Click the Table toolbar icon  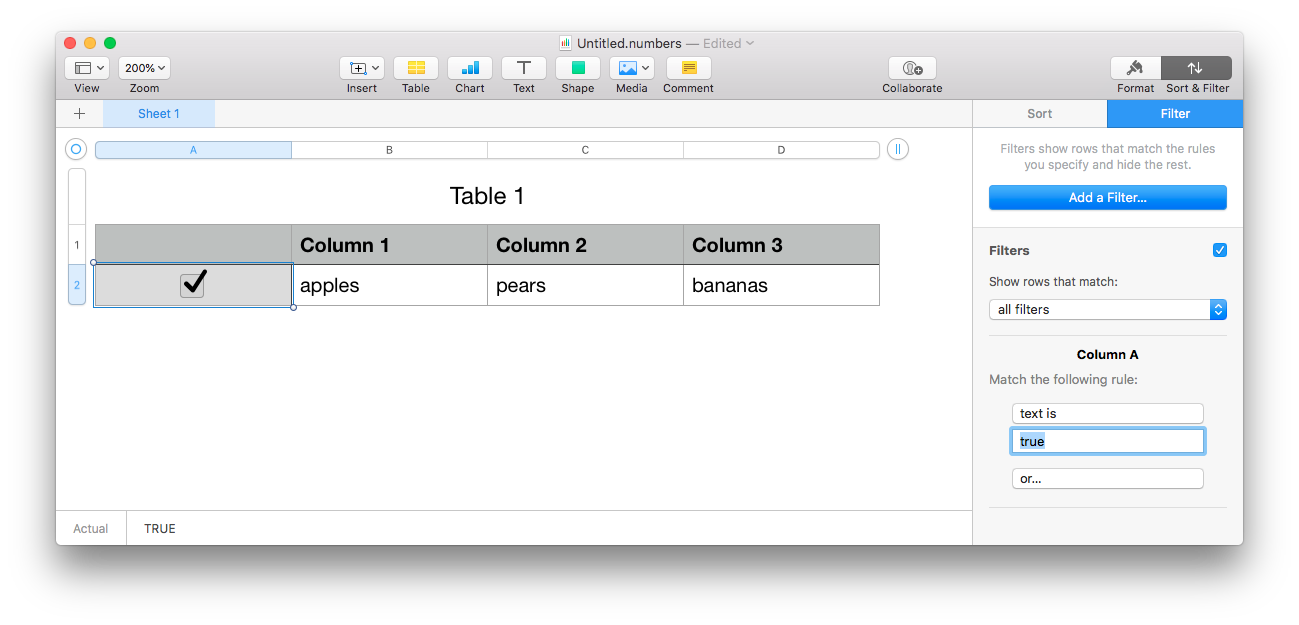point(416,68)
